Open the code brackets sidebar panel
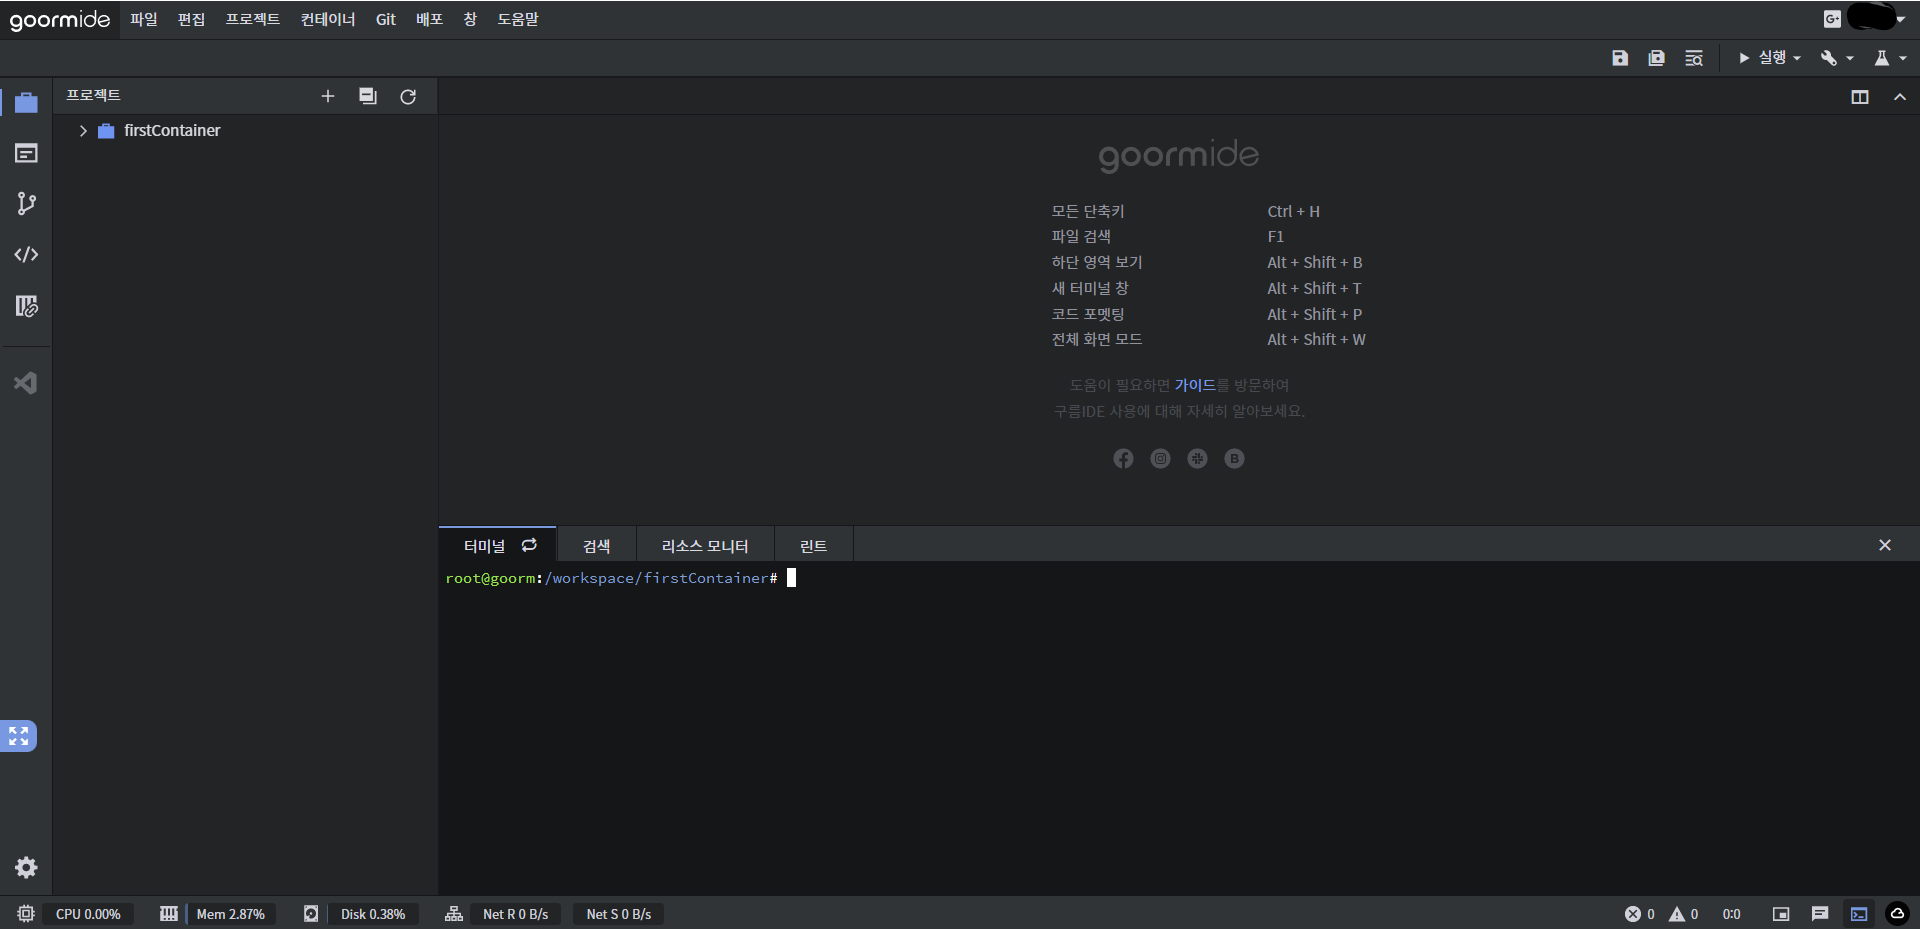 click(26, 255)
